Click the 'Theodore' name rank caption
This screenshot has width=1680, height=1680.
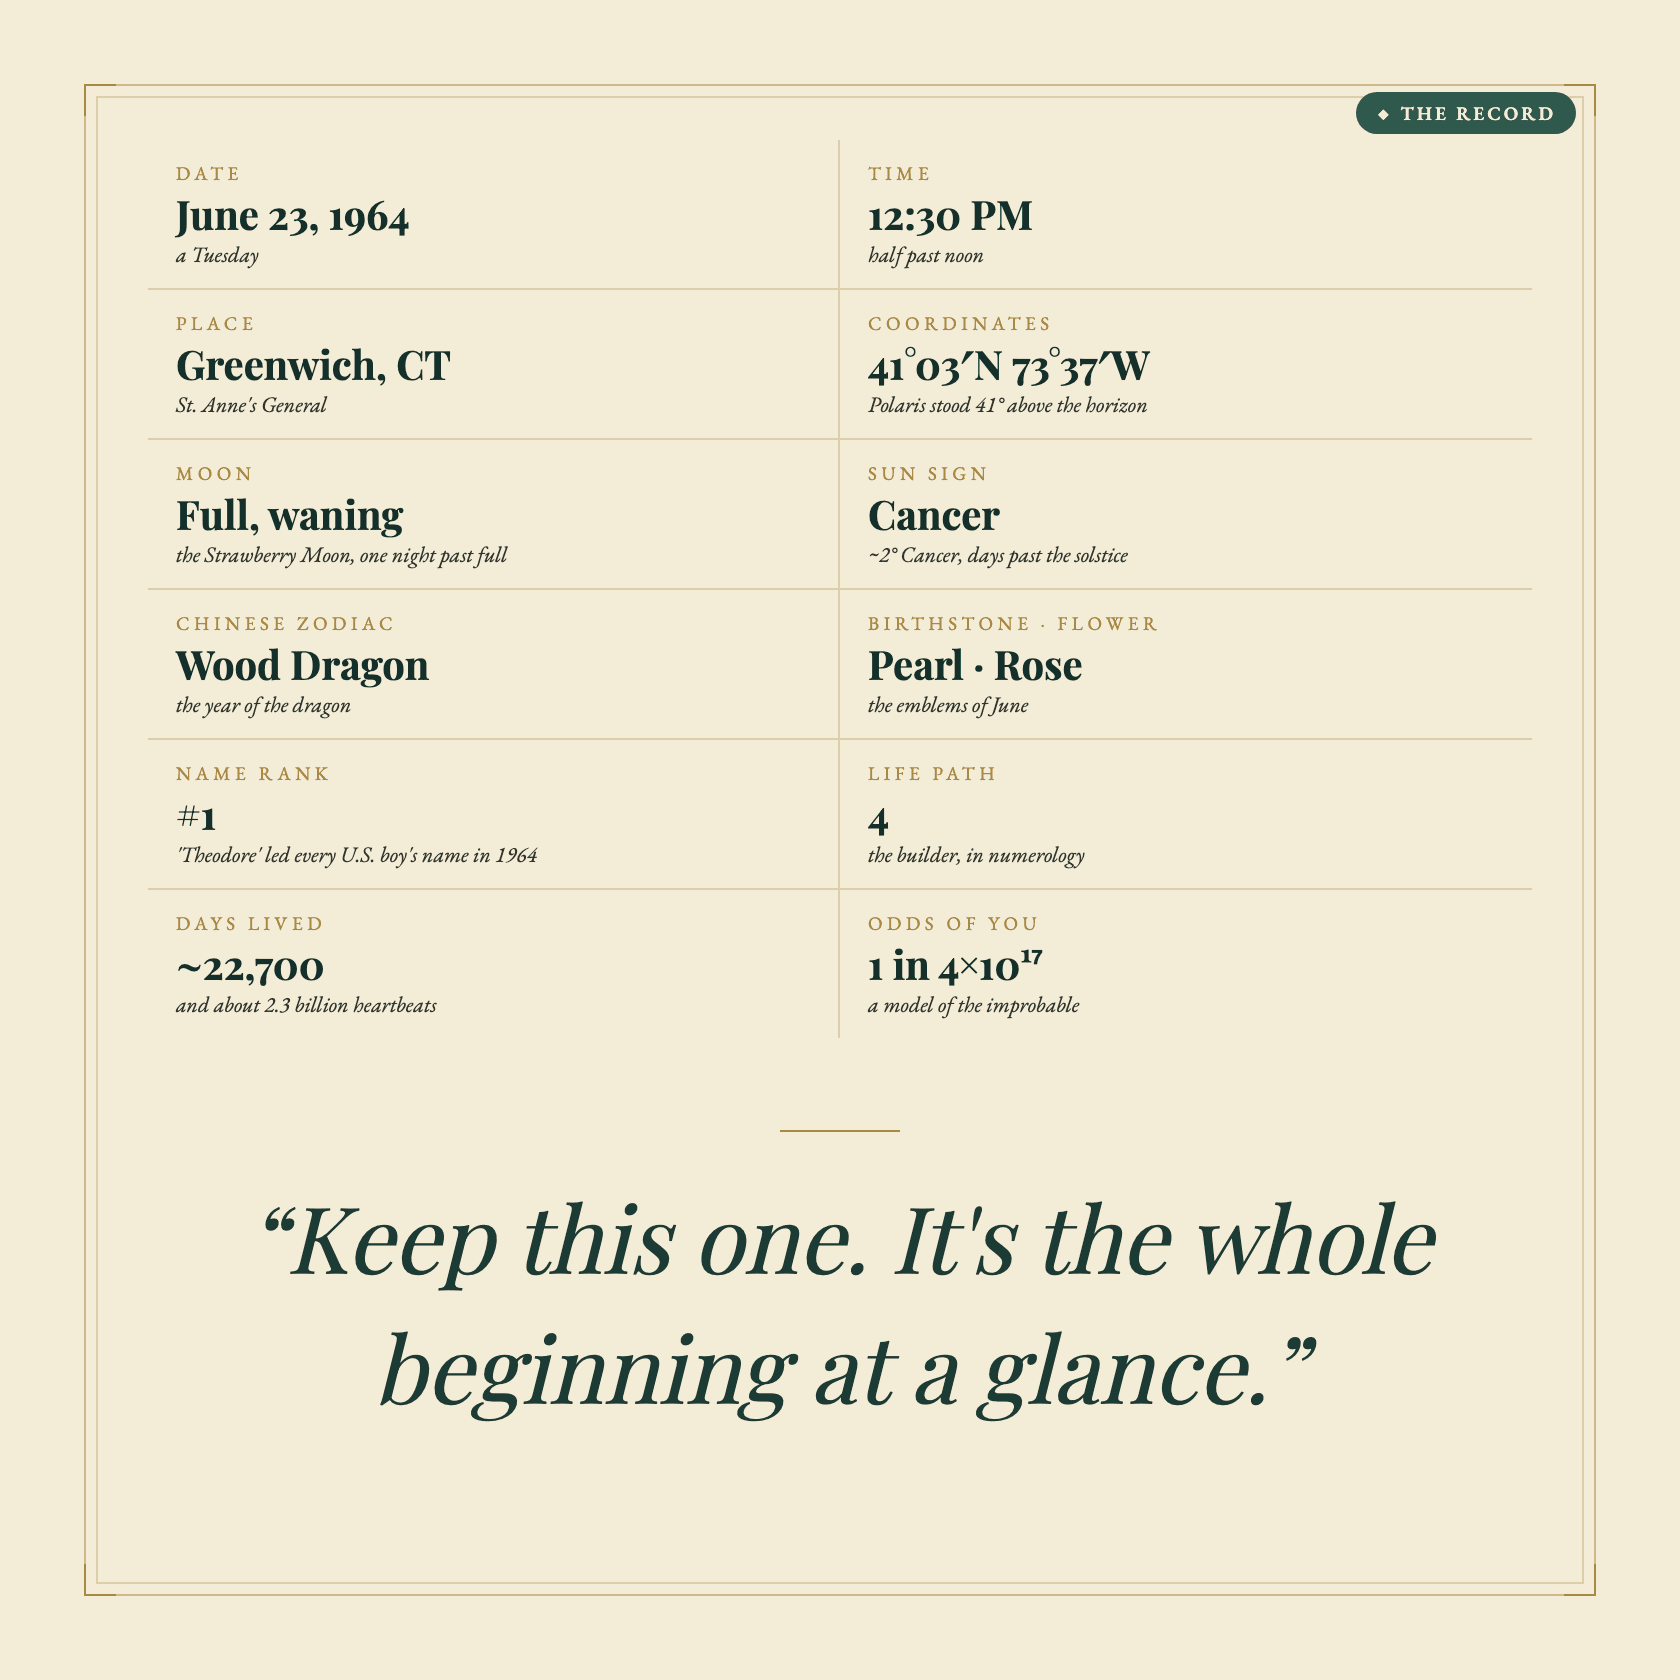356,855
